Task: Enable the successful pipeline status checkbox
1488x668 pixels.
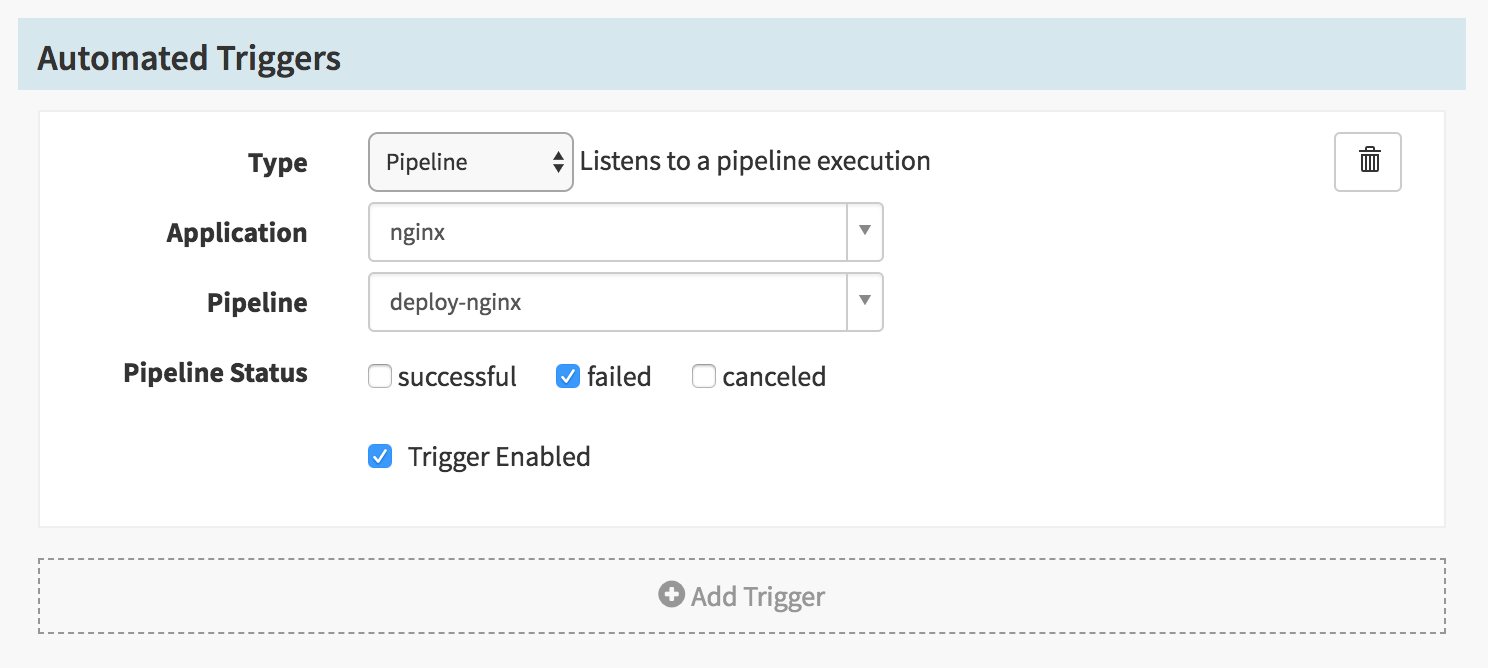Action: pyautogui.click(x=380, y=377)
